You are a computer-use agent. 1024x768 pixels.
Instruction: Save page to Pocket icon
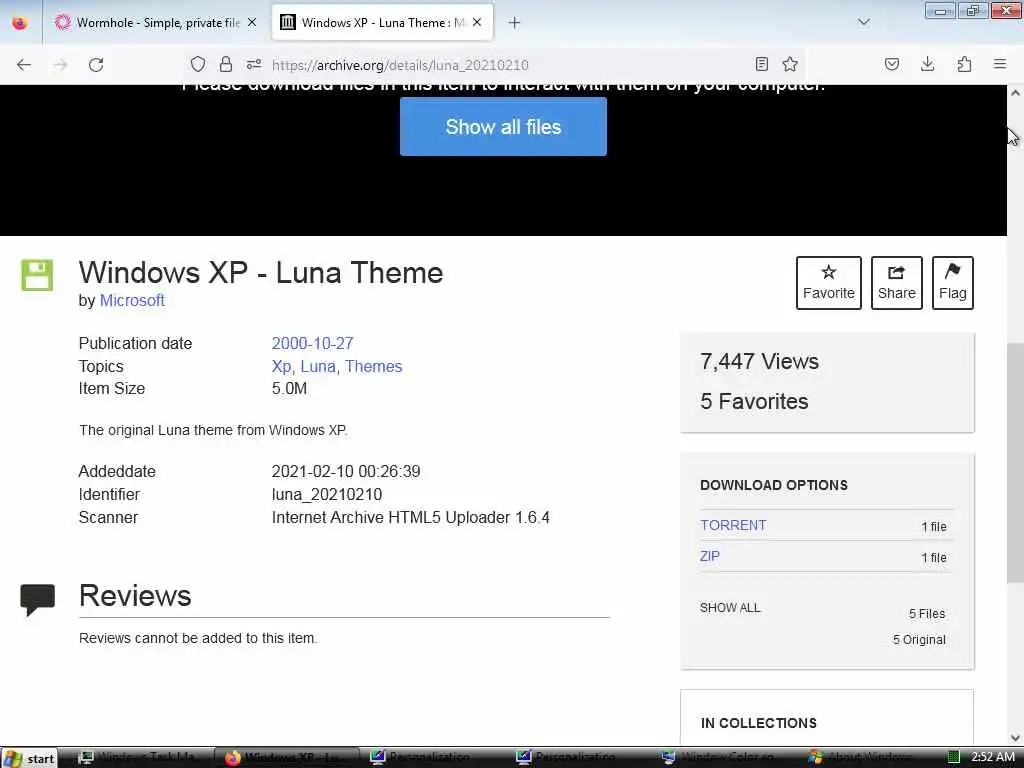pos(892,64)
